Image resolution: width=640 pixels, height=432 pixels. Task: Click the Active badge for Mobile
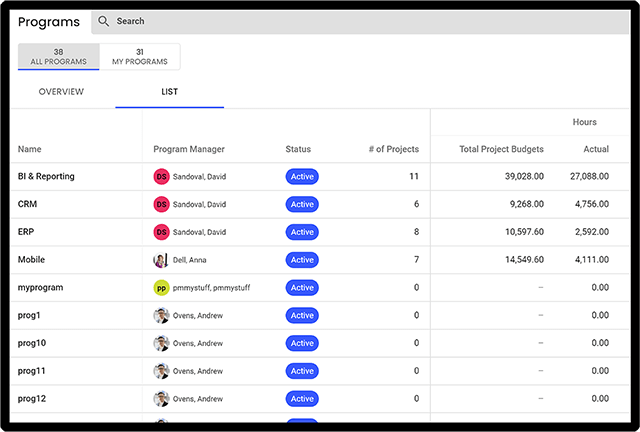pos(302,260)
